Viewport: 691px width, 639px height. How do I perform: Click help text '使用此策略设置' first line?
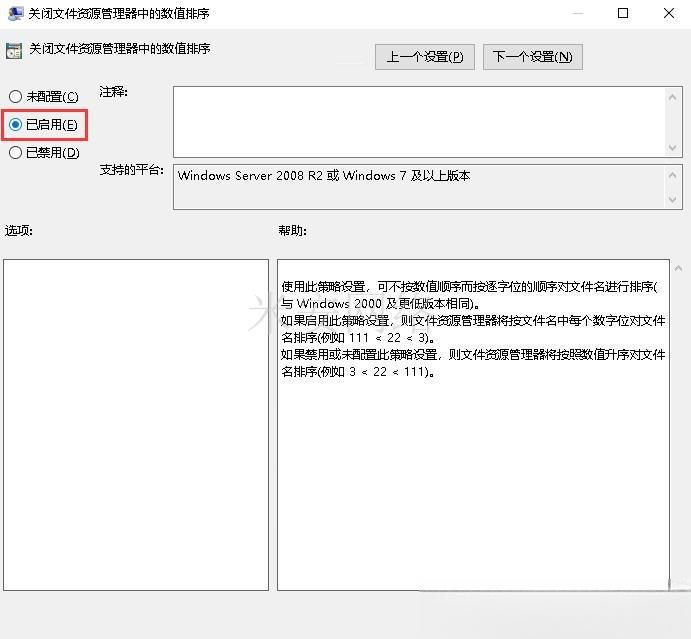coord(469,287)
